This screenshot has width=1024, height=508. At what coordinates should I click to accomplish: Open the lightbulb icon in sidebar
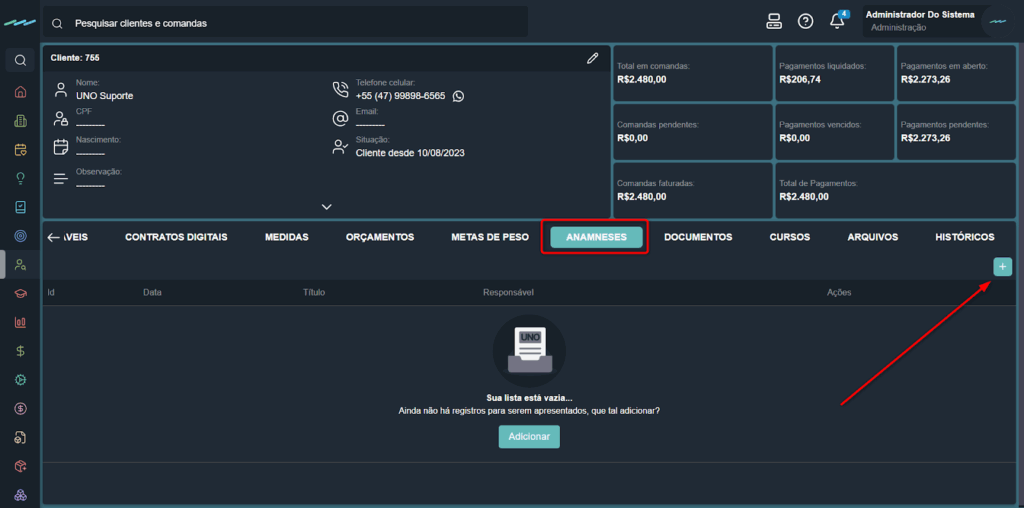[x=20, y=178]
